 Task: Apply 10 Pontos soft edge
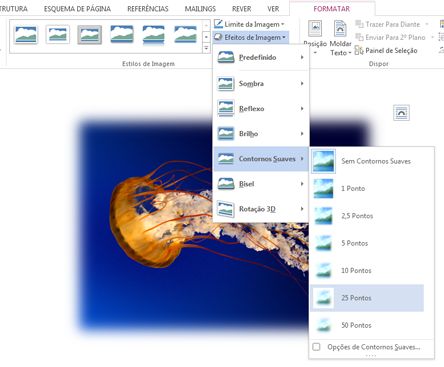pyautogui.click(x=367, y=271)
